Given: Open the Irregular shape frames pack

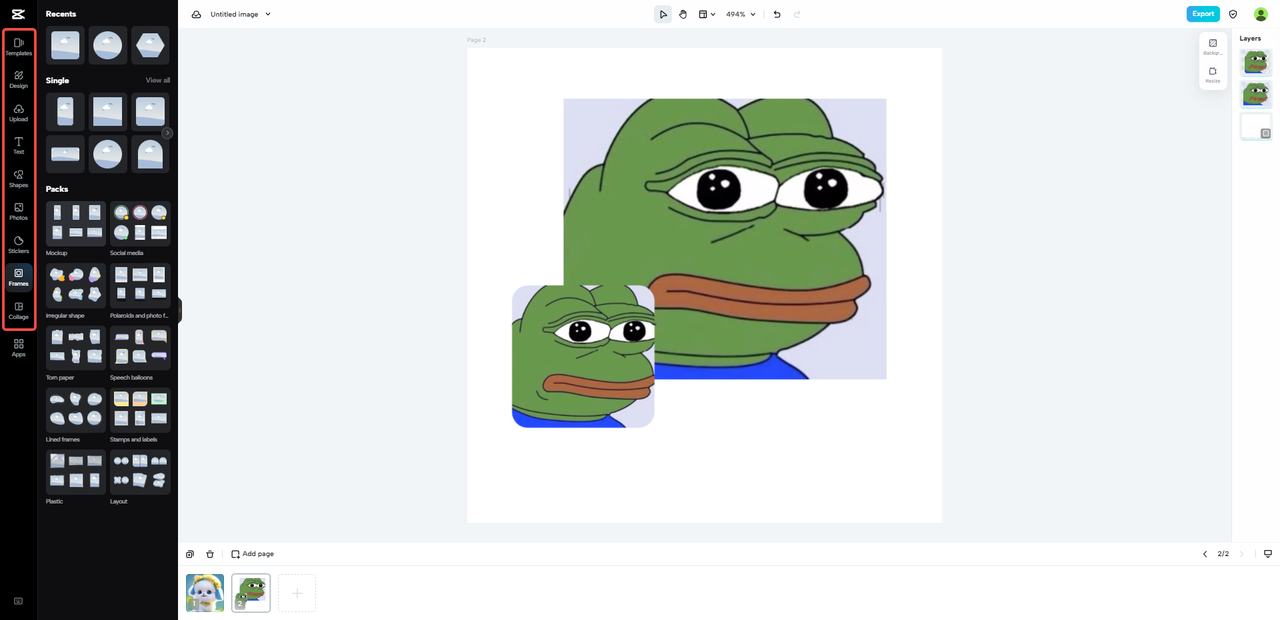Looking at the screenshot, I should click(76, 286).
